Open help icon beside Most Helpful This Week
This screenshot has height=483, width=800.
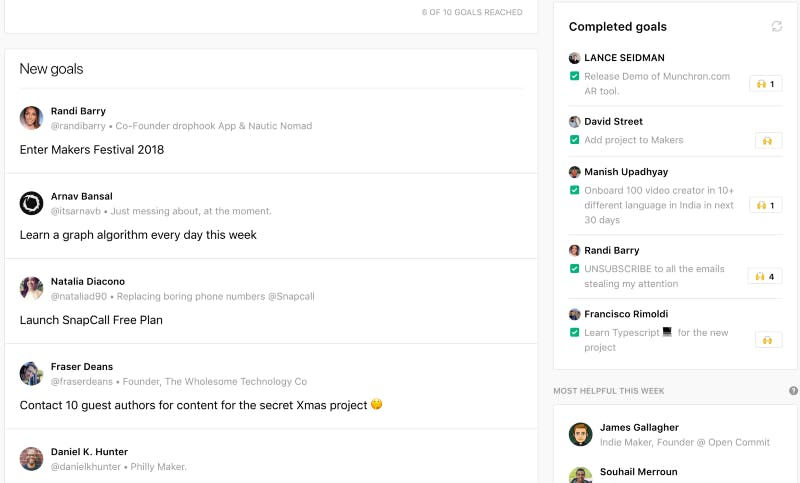point(793,391)
